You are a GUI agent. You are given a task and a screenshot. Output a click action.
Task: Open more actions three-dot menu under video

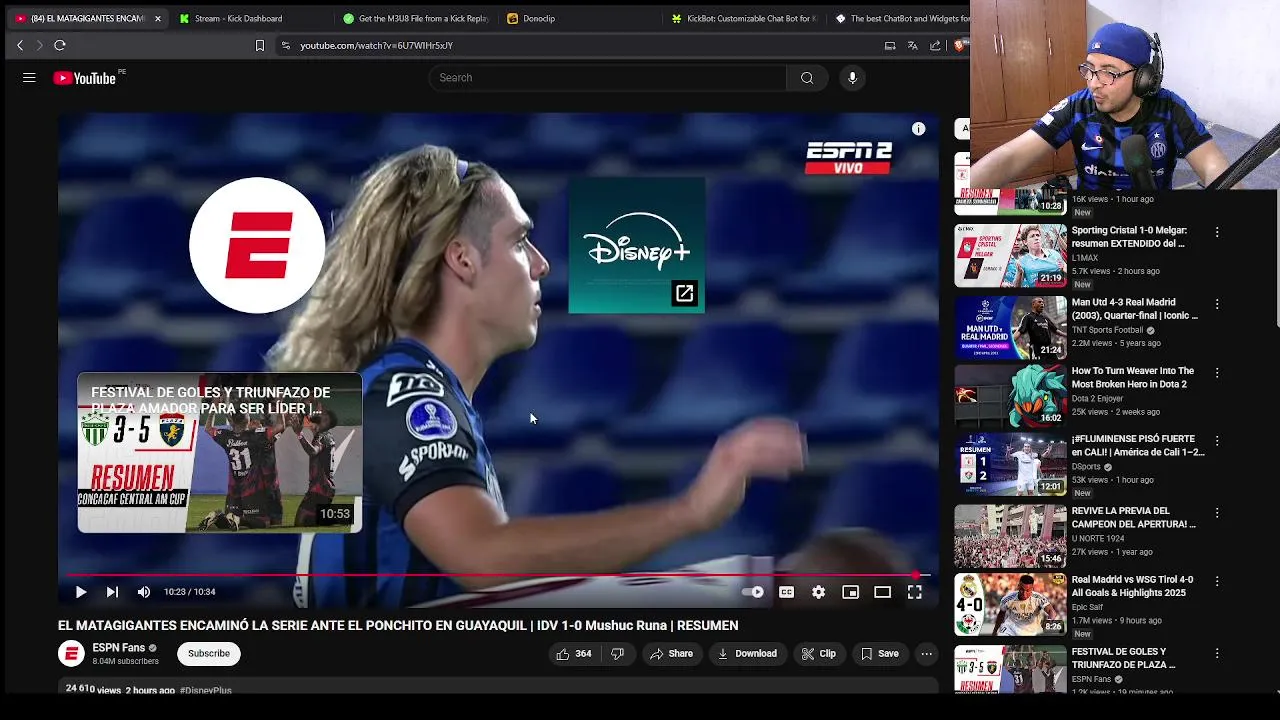[927, 654]
